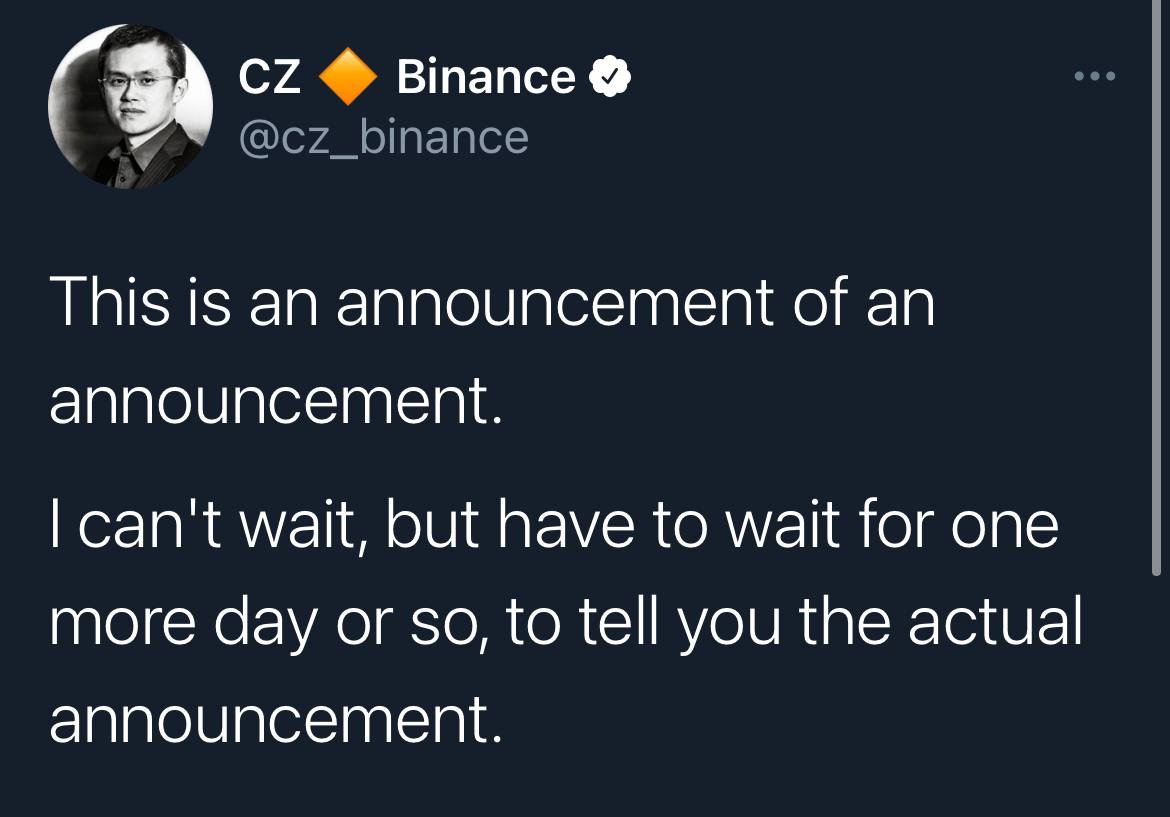Click the line "This is an announcement of an"
The width and height of the screenshot is (1170, 817).
[x=492, y=303]
